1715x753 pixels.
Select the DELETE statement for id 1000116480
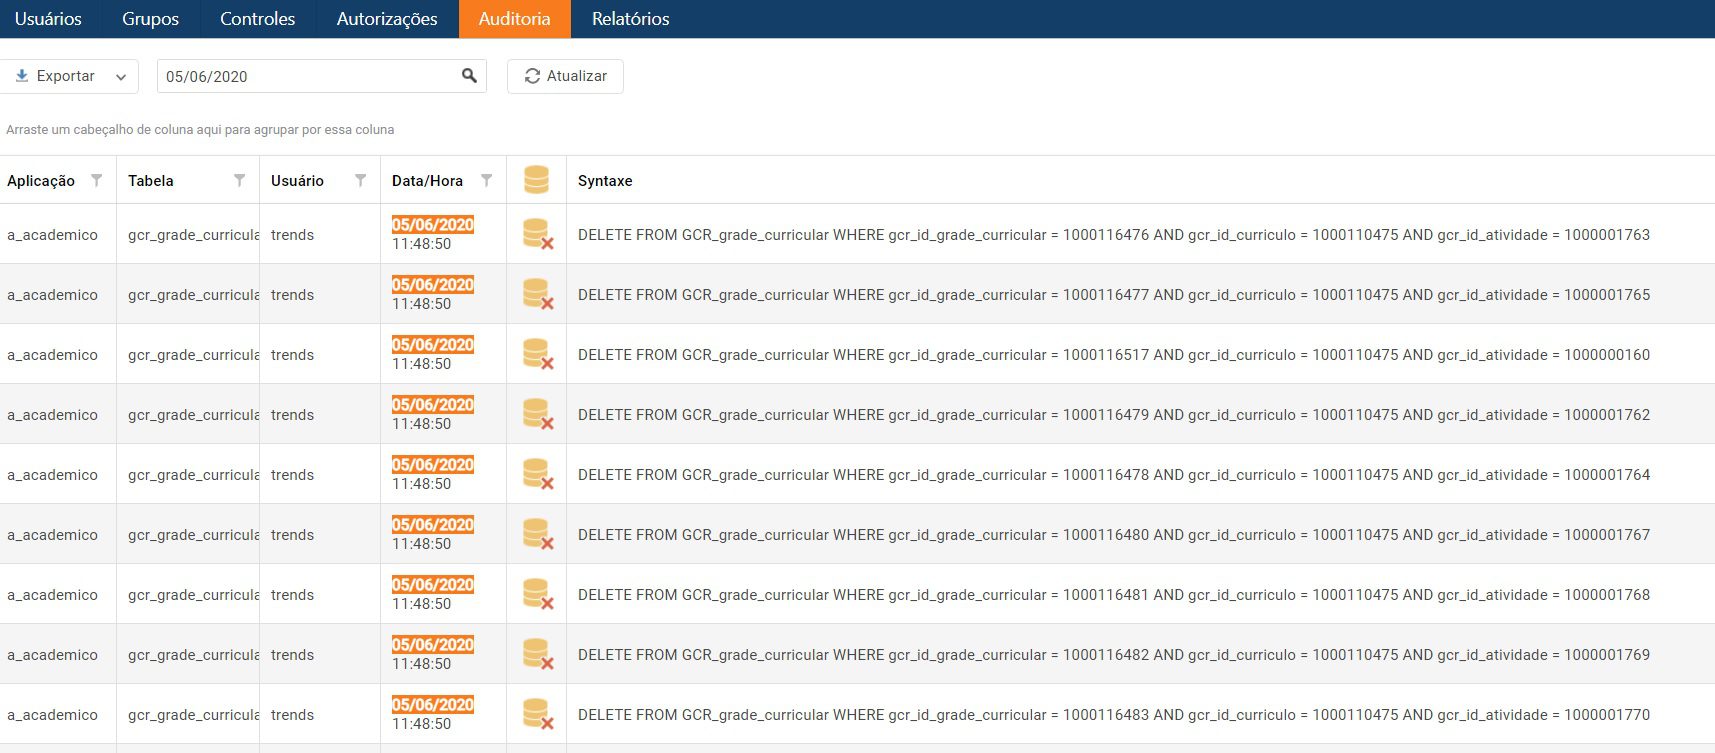(1113, 535)
